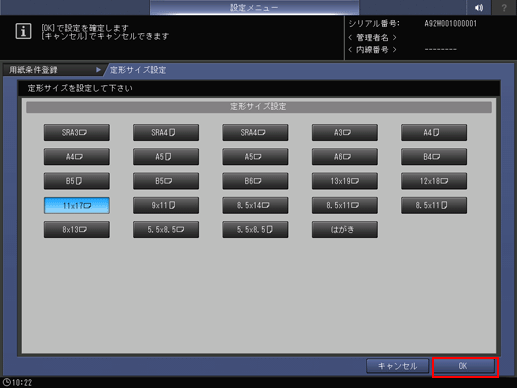
Task: Confirm settings with the OK button
Action: click(465, 366)
